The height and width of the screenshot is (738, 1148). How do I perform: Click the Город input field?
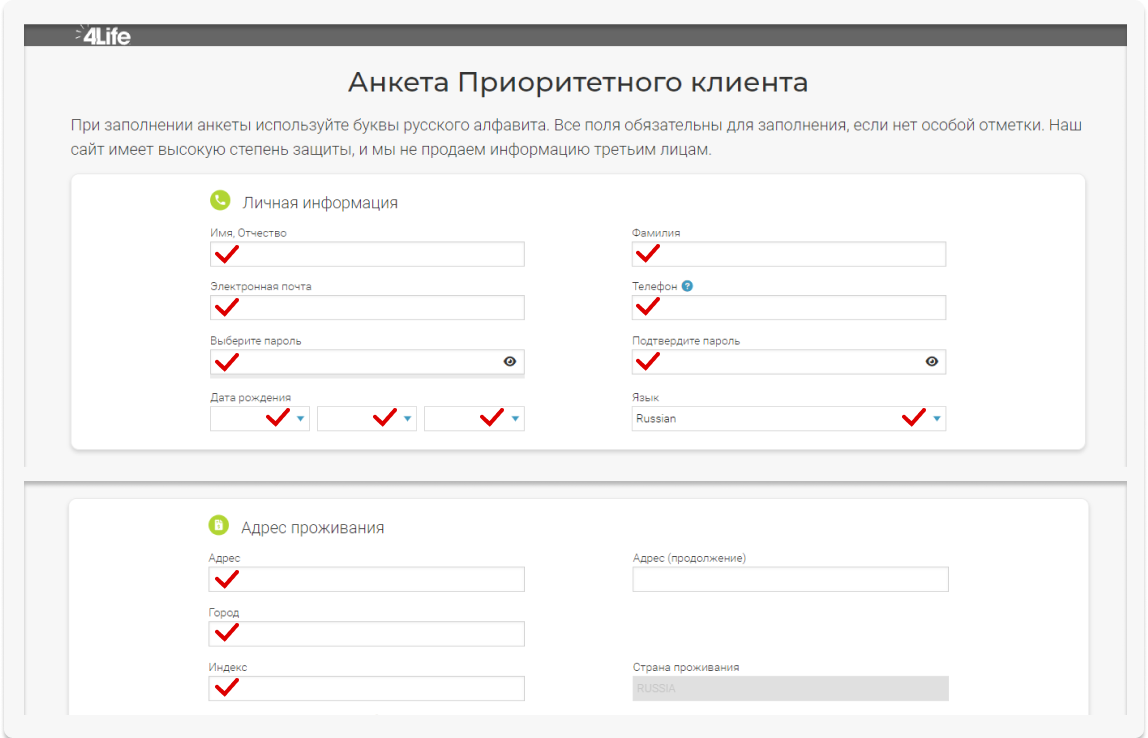[x=380, y=634]
